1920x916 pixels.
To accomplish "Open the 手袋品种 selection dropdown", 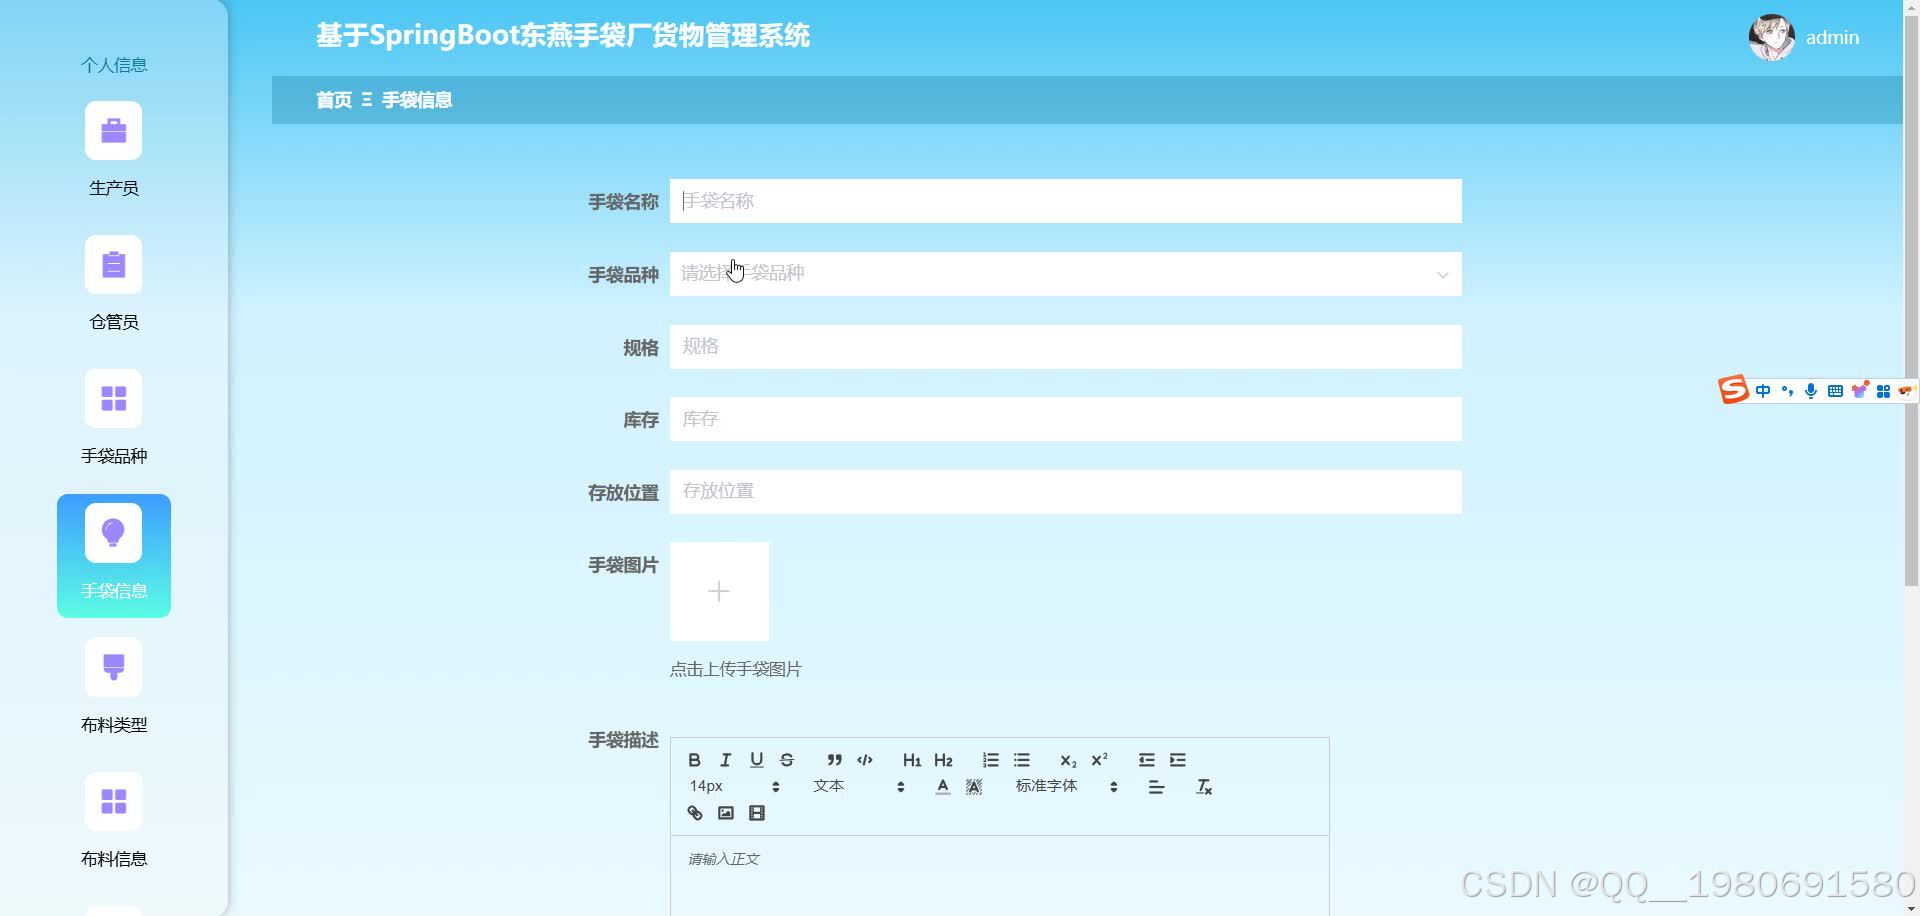I will [1065, 273].
